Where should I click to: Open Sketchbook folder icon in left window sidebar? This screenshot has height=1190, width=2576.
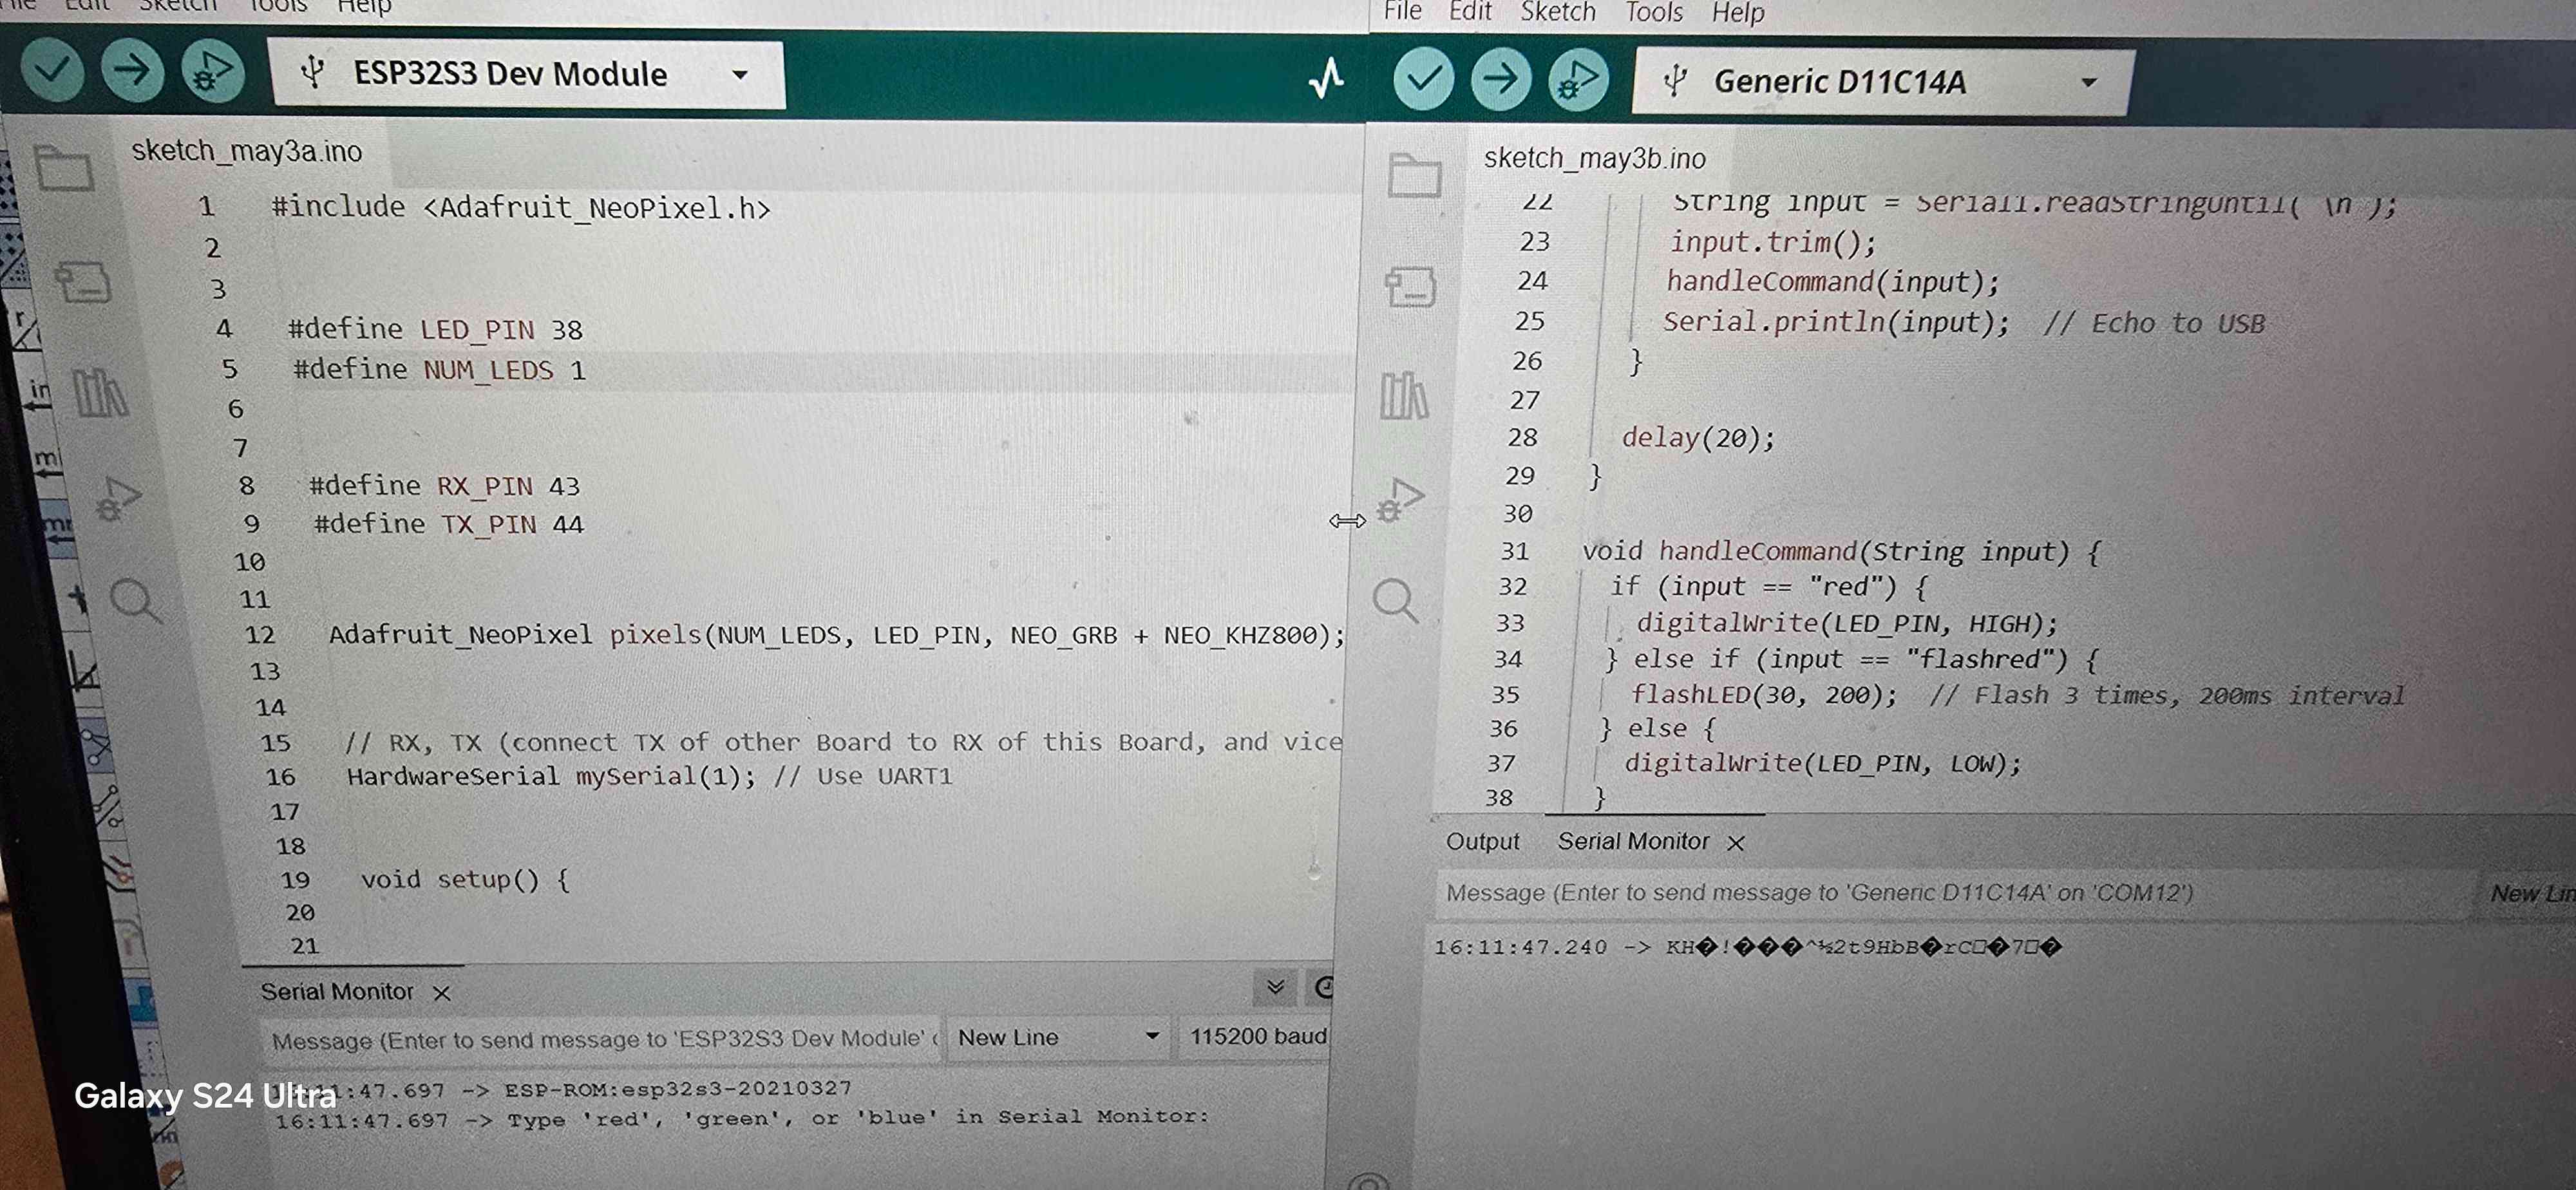[65, 168]
